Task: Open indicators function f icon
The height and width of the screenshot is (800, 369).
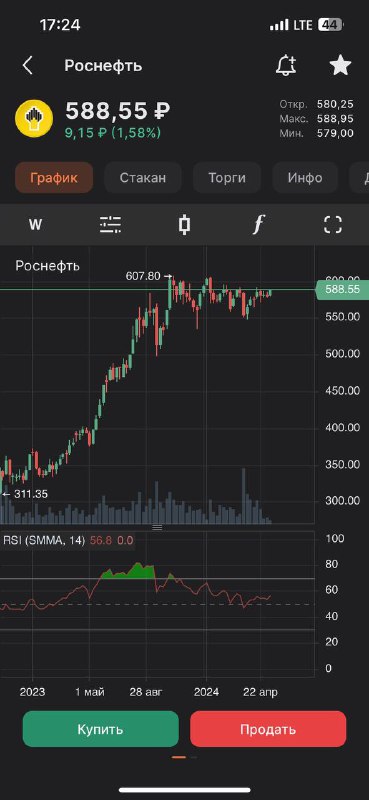Action: pos(259,224)
